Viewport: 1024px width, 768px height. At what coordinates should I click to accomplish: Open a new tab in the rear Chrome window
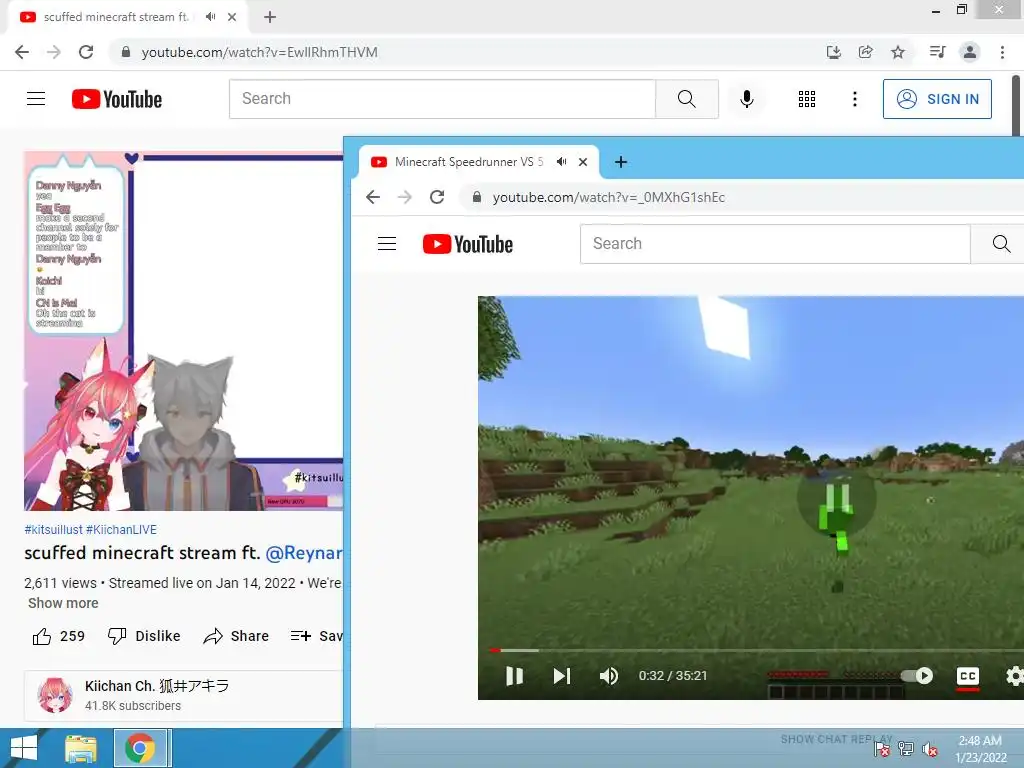pyautogui.click(x=270, y=17)
